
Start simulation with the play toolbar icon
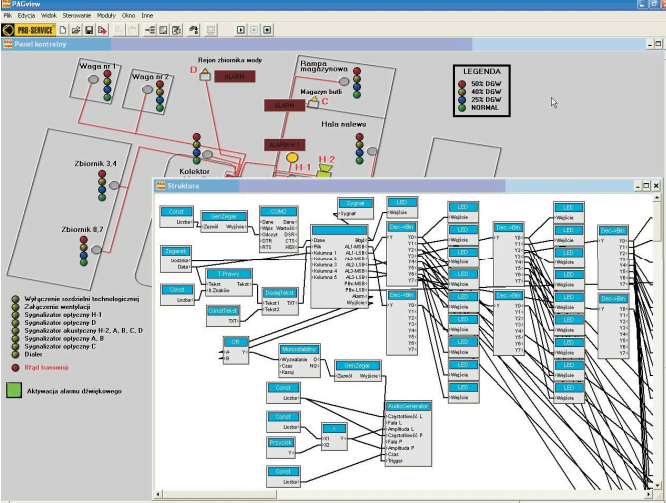point(241,30)
